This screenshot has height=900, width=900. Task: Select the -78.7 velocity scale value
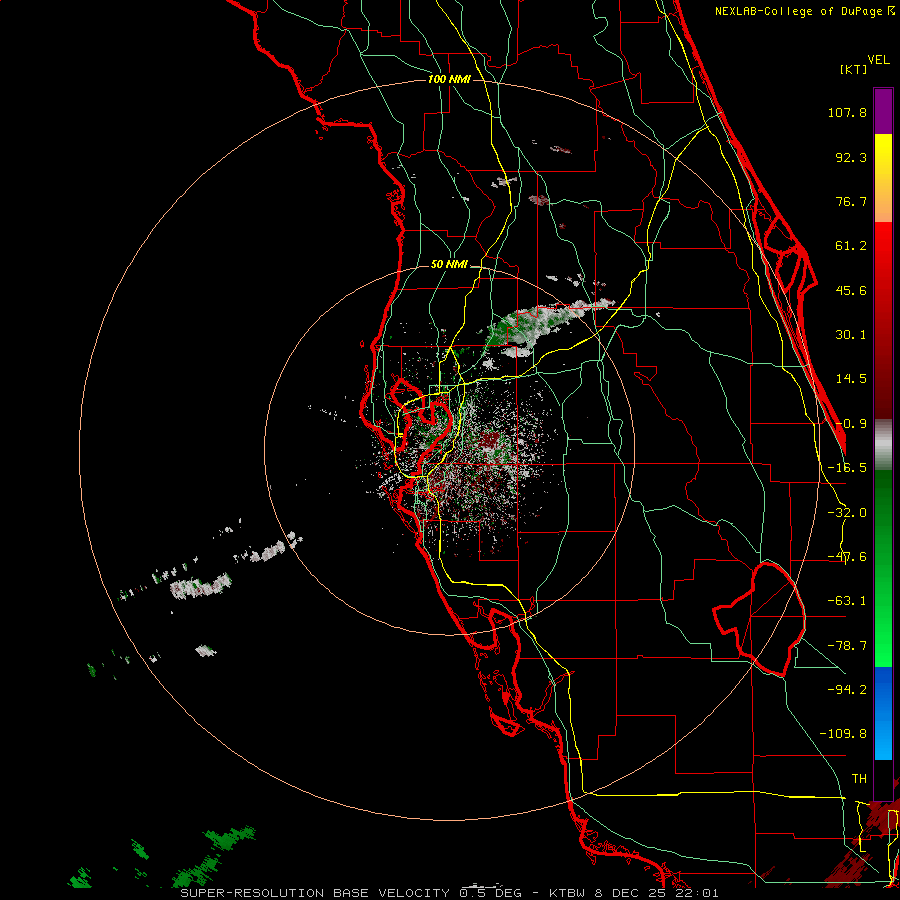(x=847, y=646)
